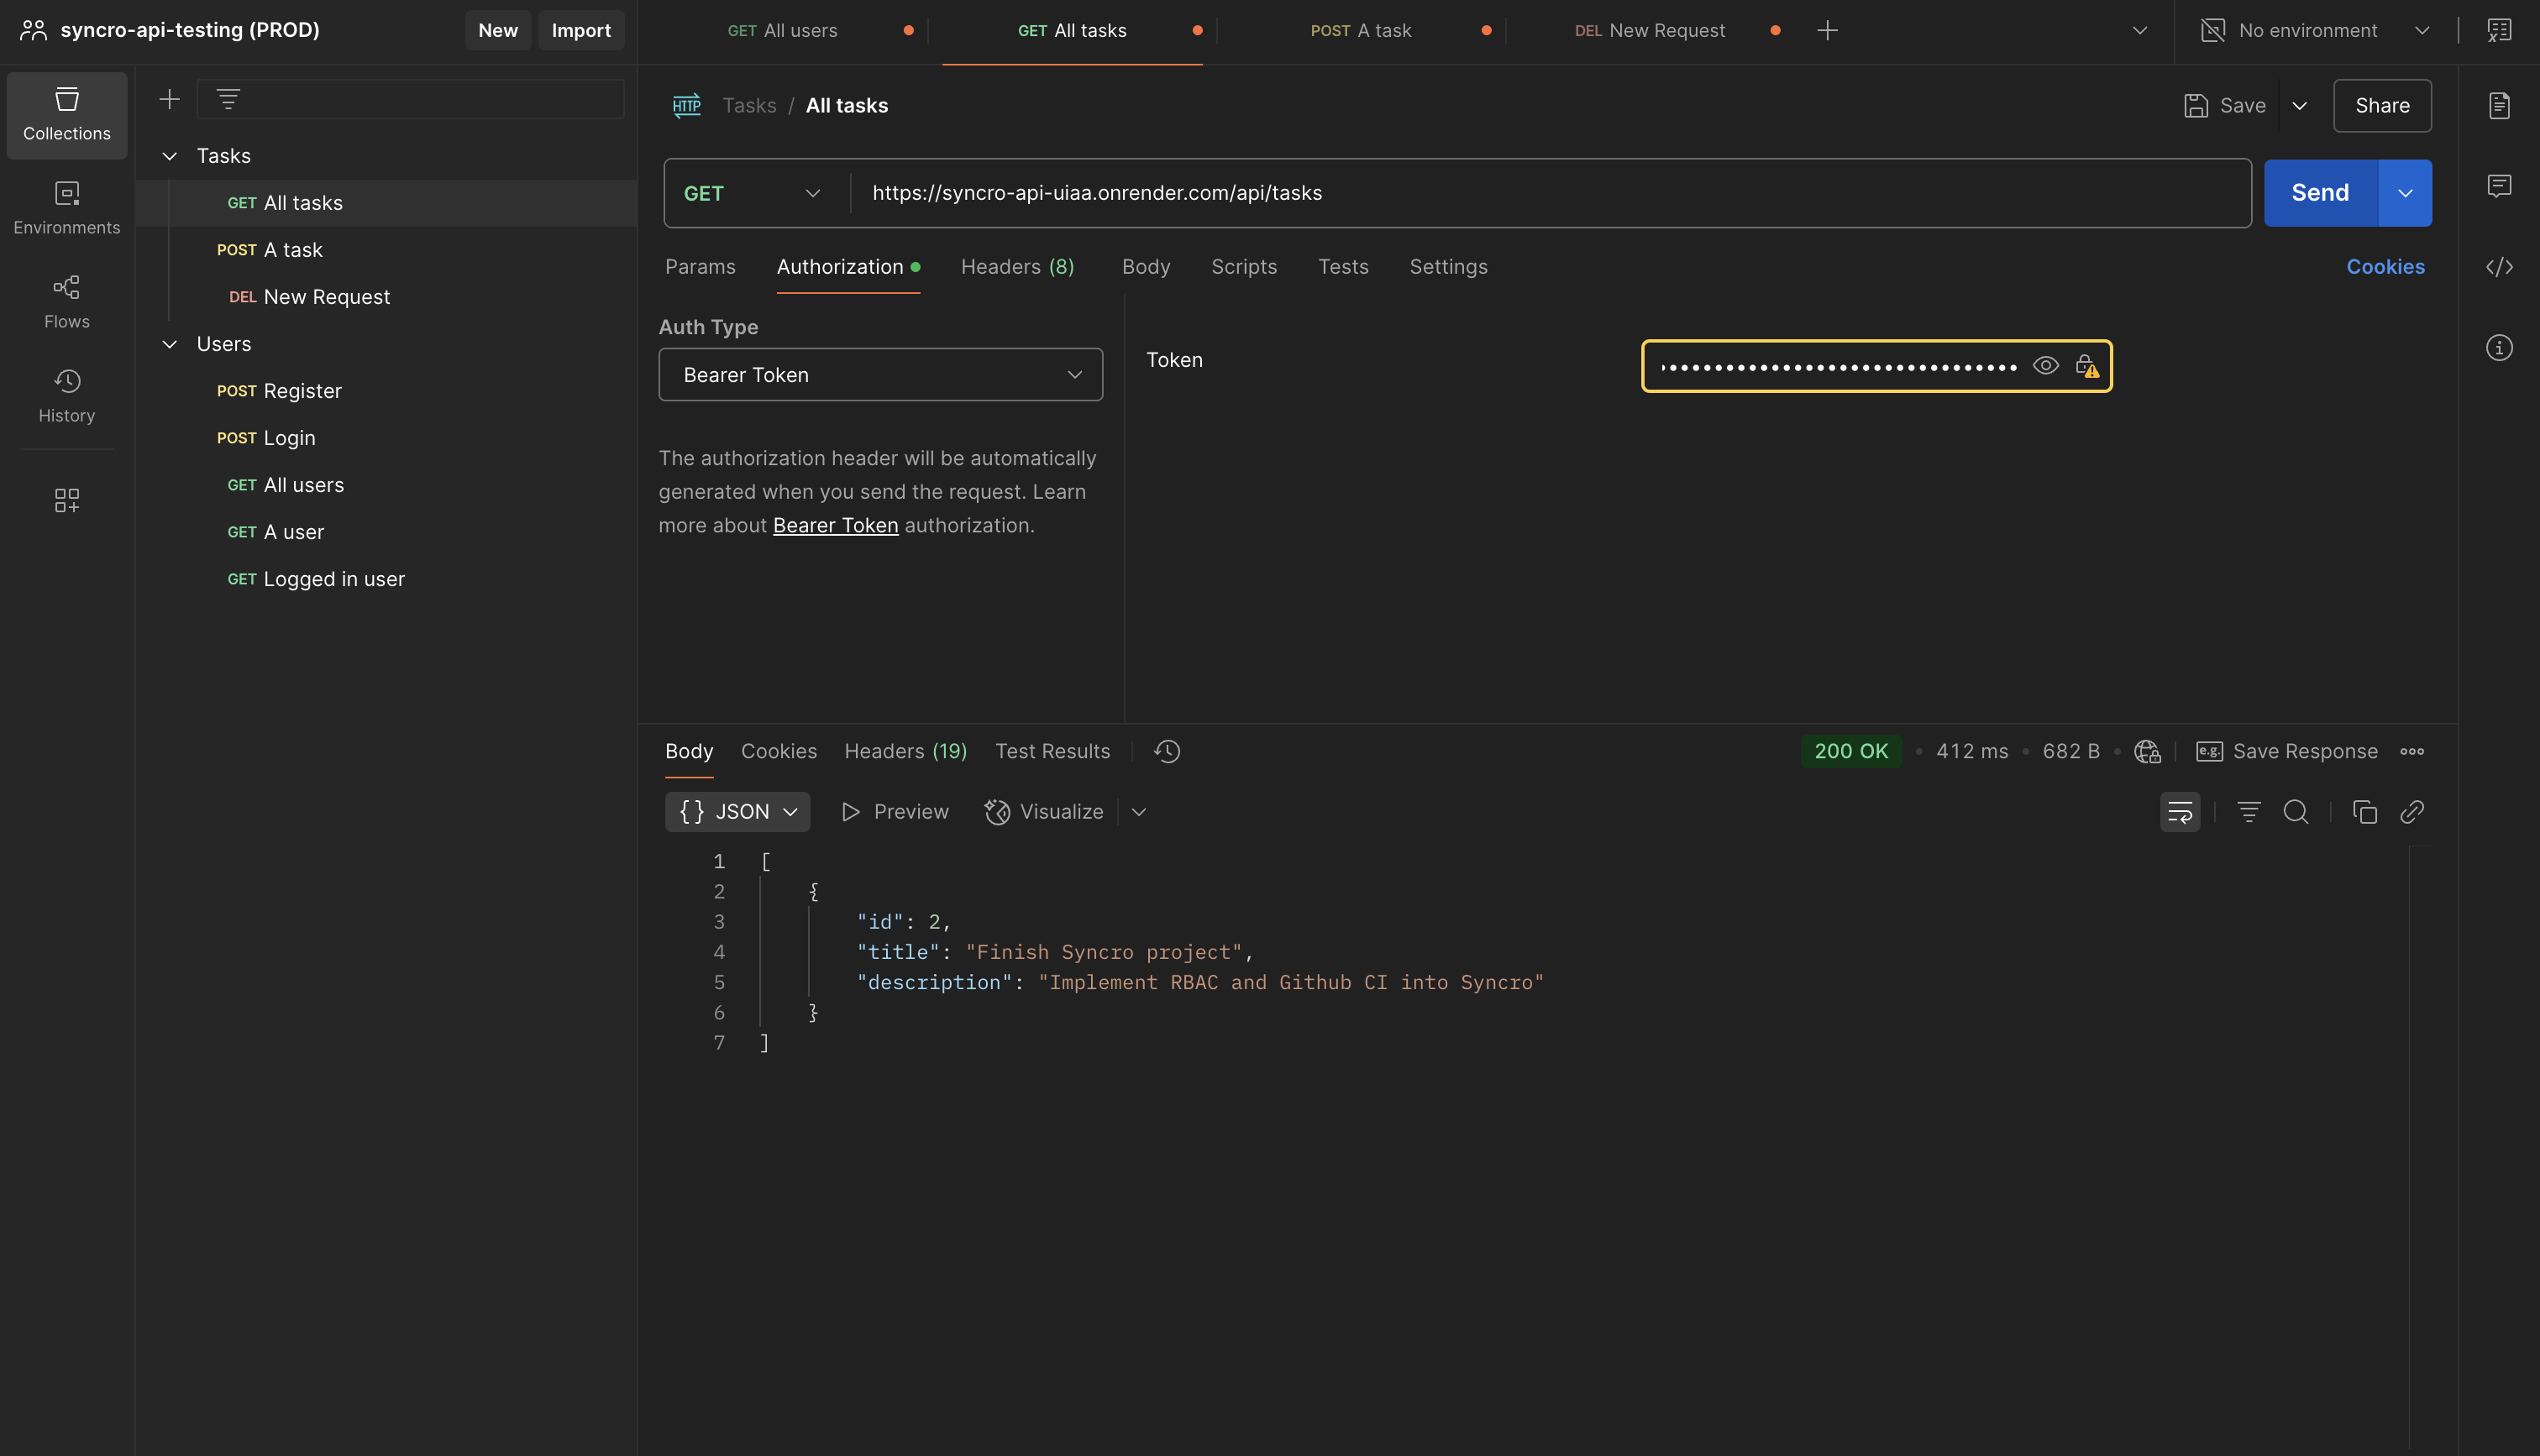Search within the response body
The height and width of the screenshot is (1456, 2540).
[2296, 812]
